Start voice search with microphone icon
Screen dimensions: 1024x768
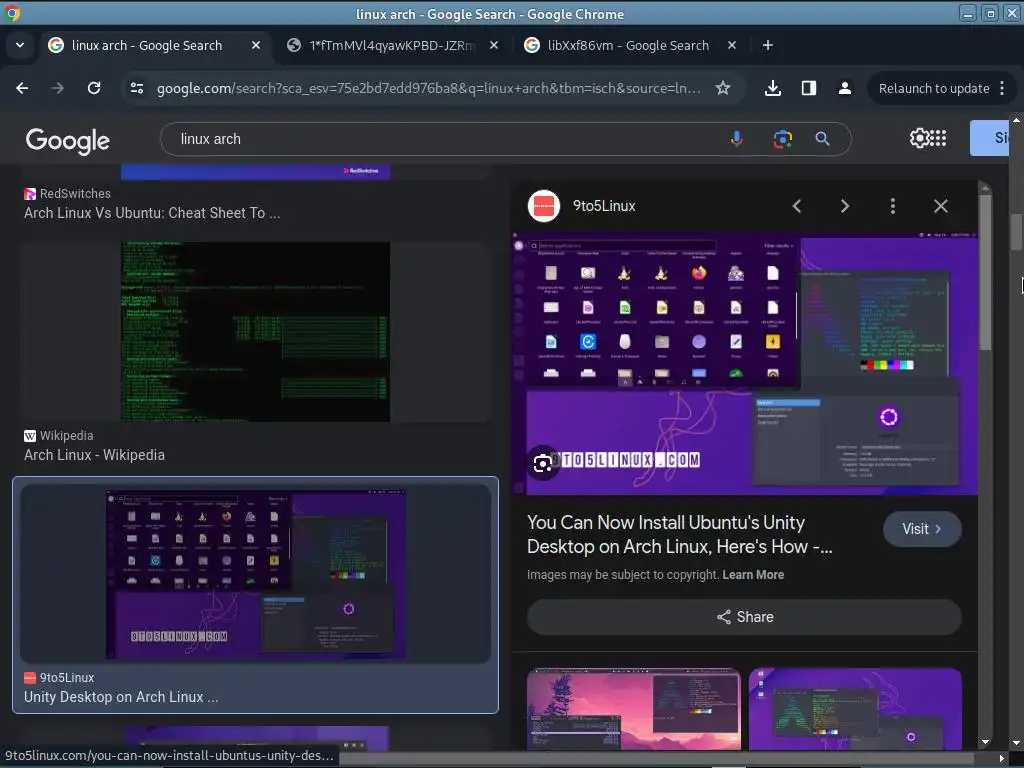(737, 138)
